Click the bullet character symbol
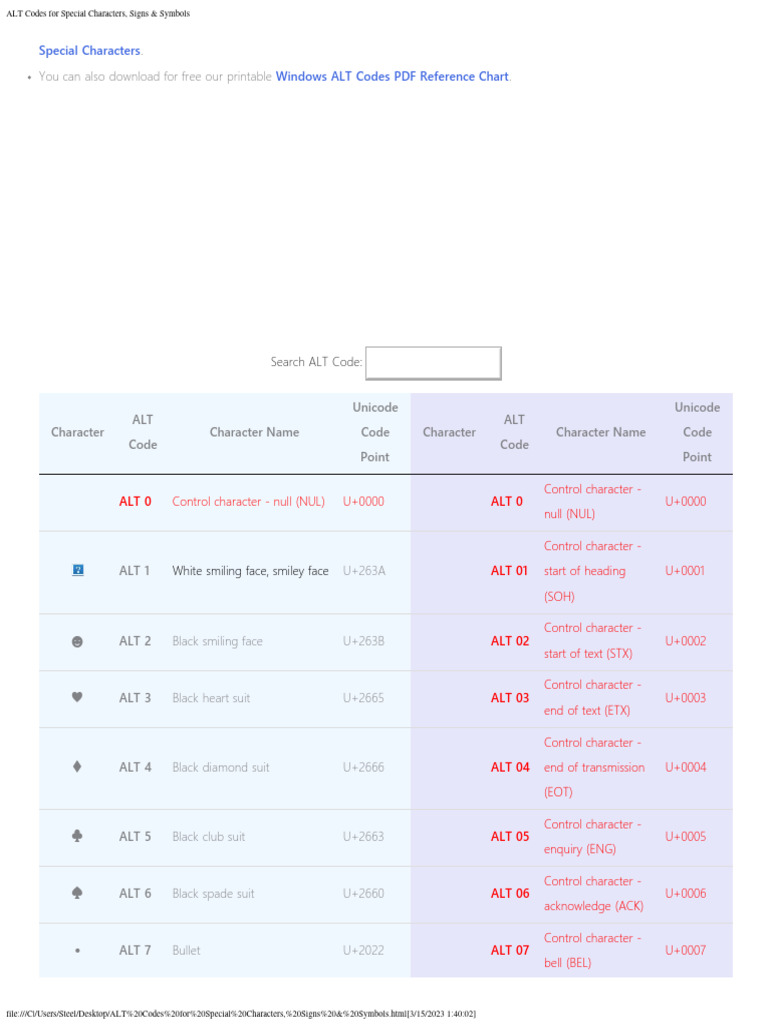The image size is (768, 1024). (78, 951)
